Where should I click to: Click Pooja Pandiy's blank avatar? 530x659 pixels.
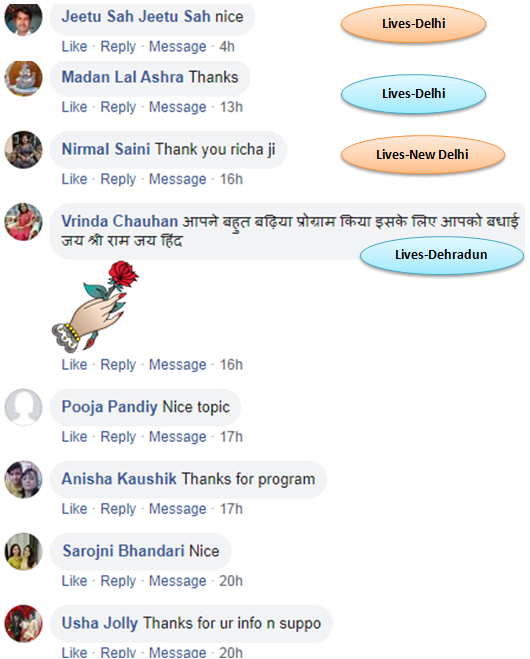click(23, 407)
